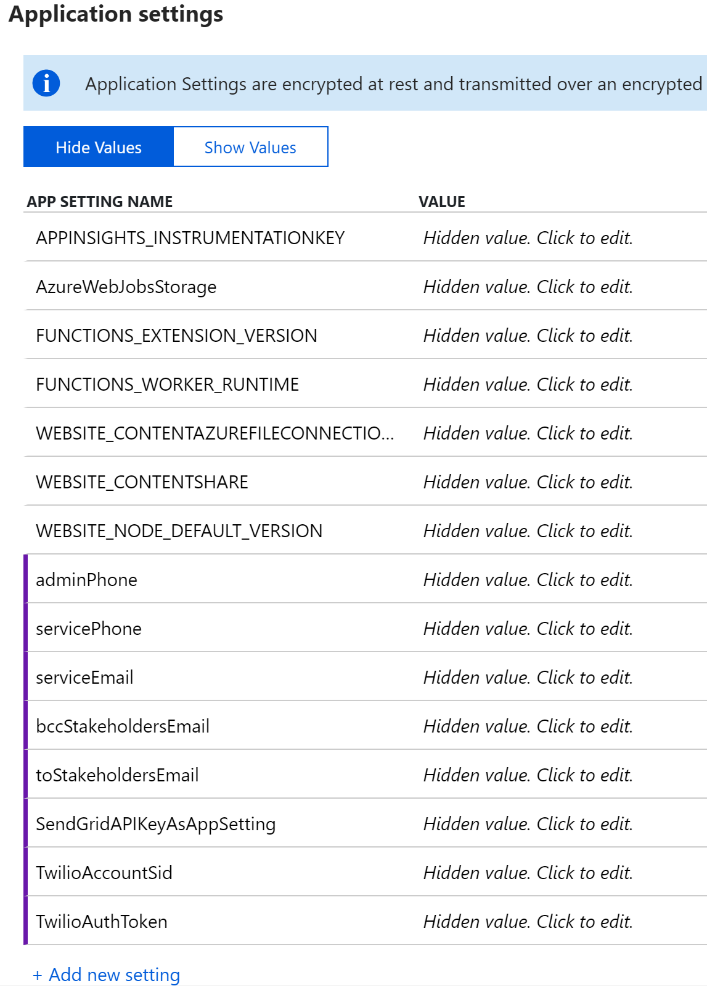Edit the TwilioAuthToken hidden value
The image size is (707, 986).
point(528,922)
